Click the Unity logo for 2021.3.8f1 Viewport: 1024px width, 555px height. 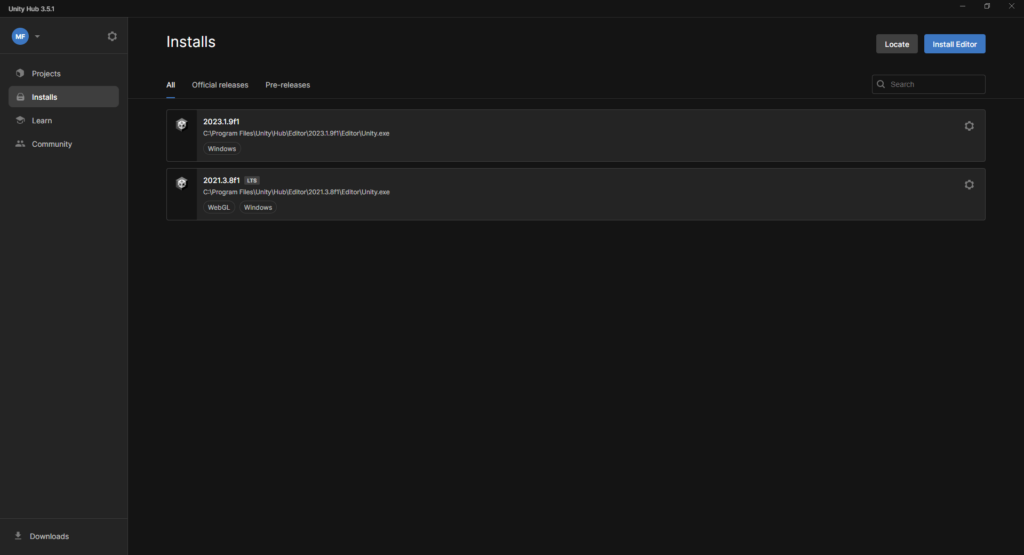(181, 183)
